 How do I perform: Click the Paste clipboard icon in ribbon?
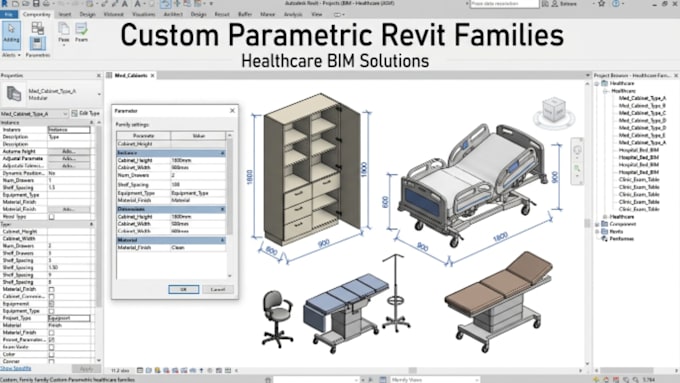tap(64, 29)
